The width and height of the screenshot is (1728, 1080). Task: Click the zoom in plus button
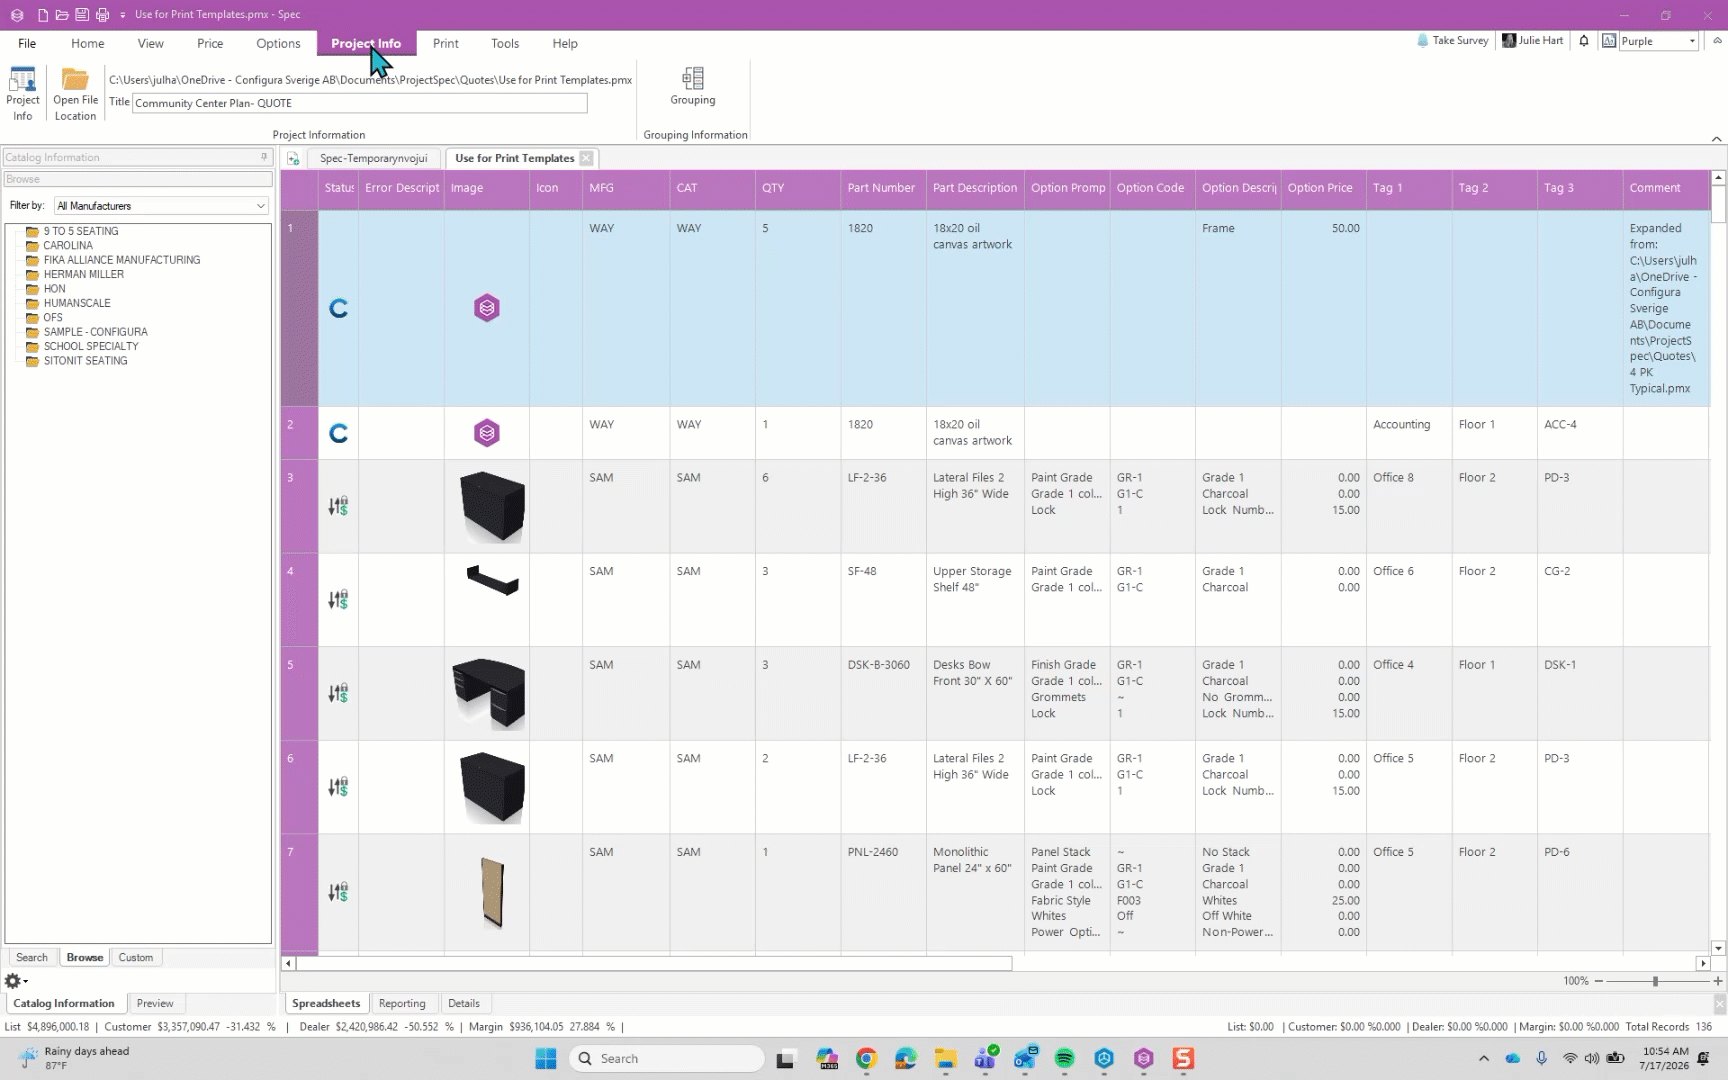click(x=1718, y=981)
